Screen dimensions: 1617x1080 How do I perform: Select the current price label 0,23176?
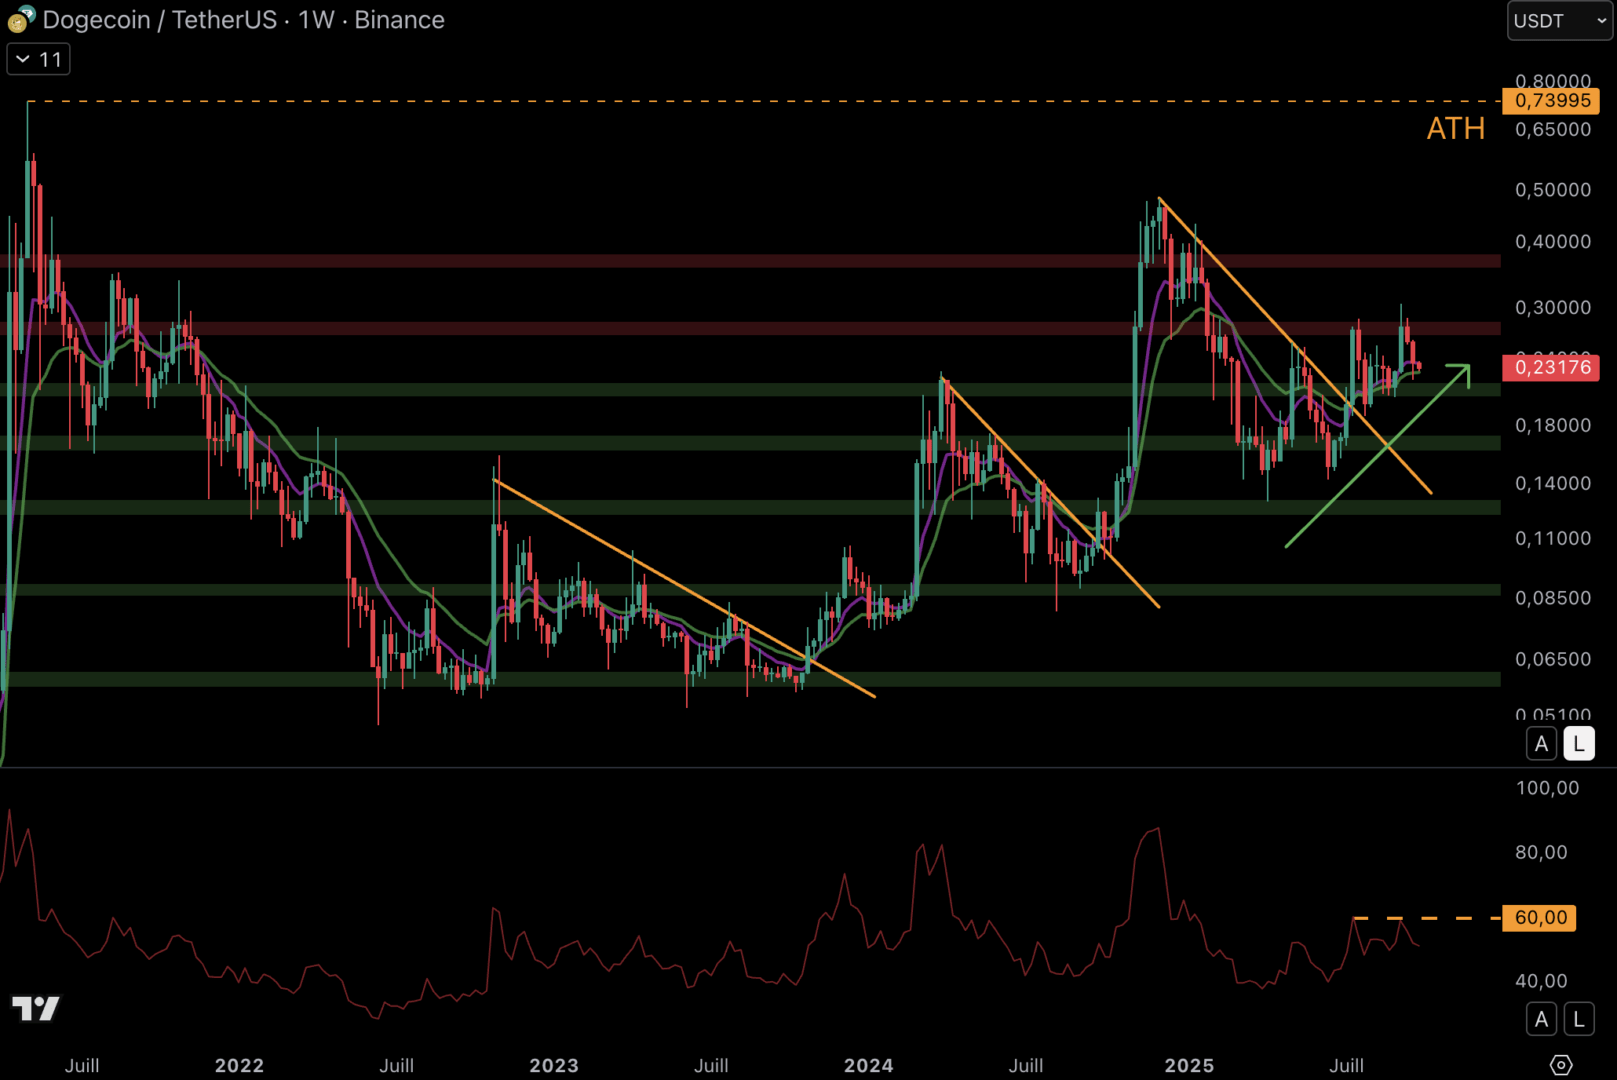(1551, 367)
